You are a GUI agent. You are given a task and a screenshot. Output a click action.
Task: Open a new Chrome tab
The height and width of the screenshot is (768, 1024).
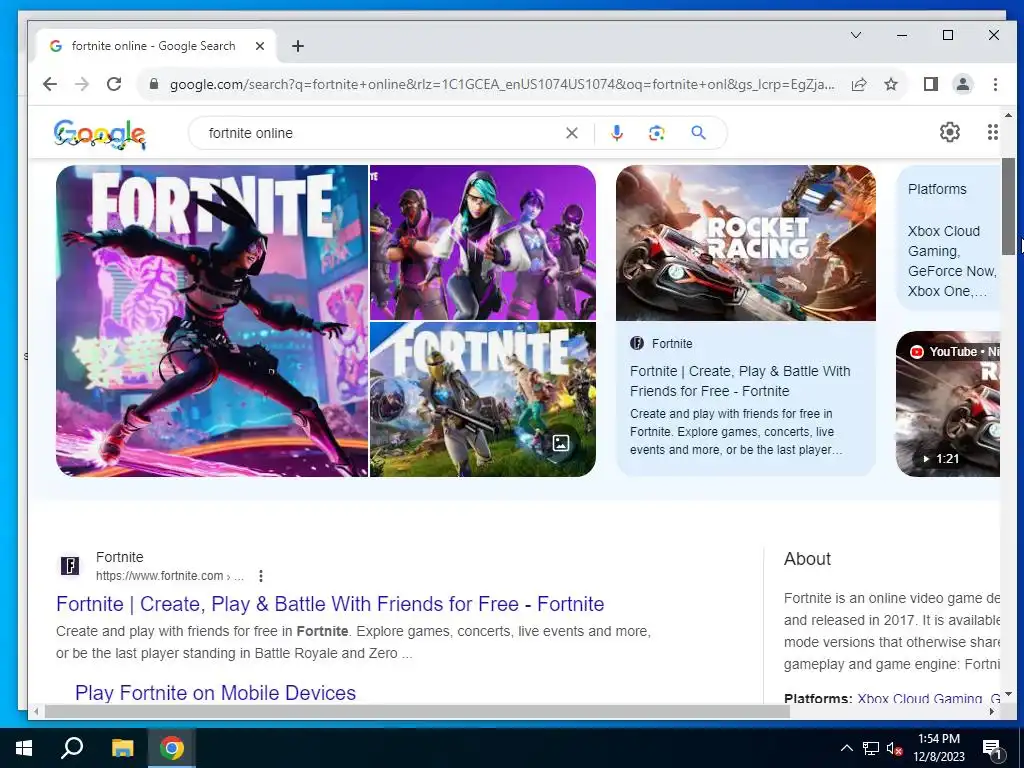[298, 46]
